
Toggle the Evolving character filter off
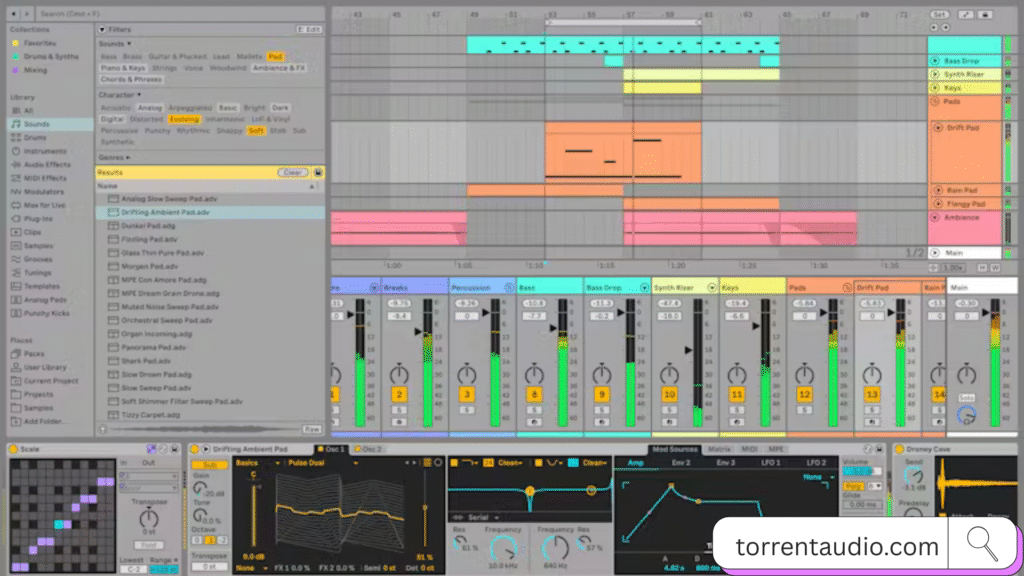(x=184, y=119)
